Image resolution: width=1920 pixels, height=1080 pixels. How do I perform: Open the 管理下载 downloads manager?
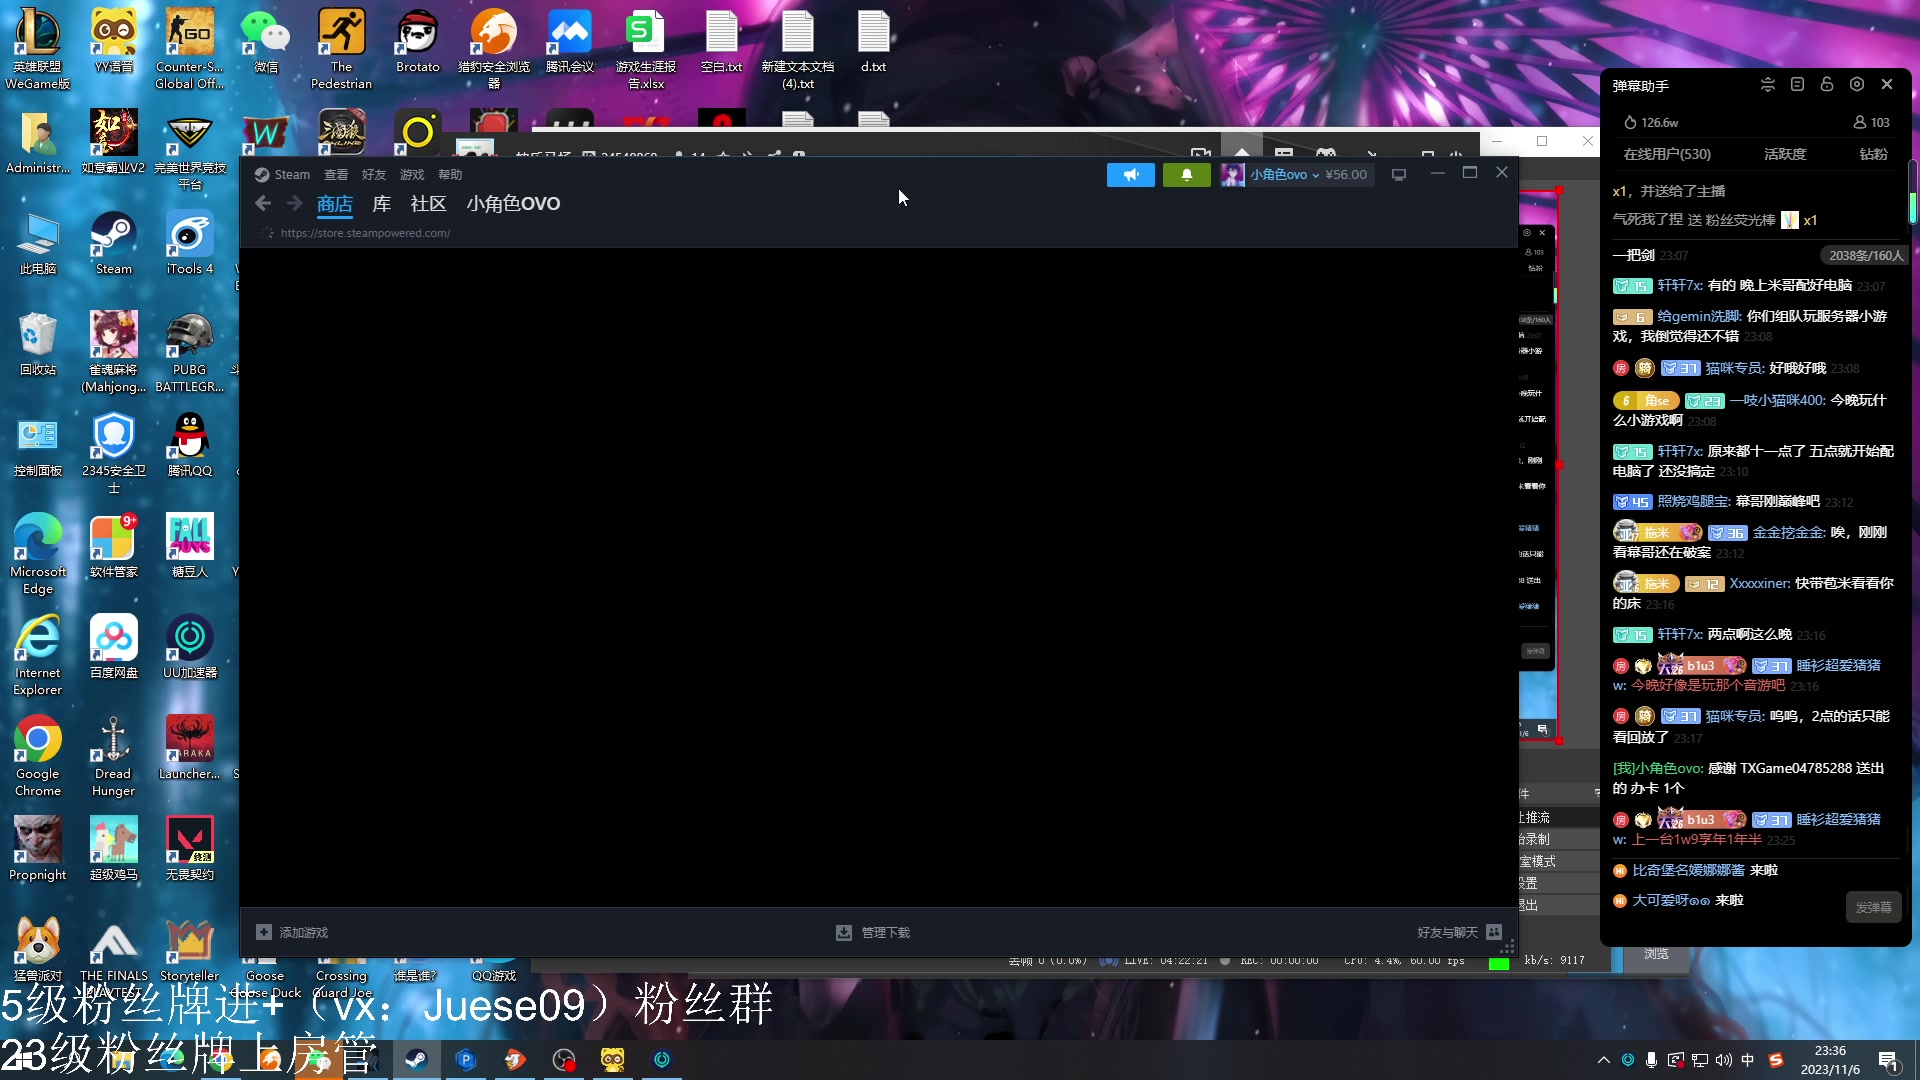(872, 931)
